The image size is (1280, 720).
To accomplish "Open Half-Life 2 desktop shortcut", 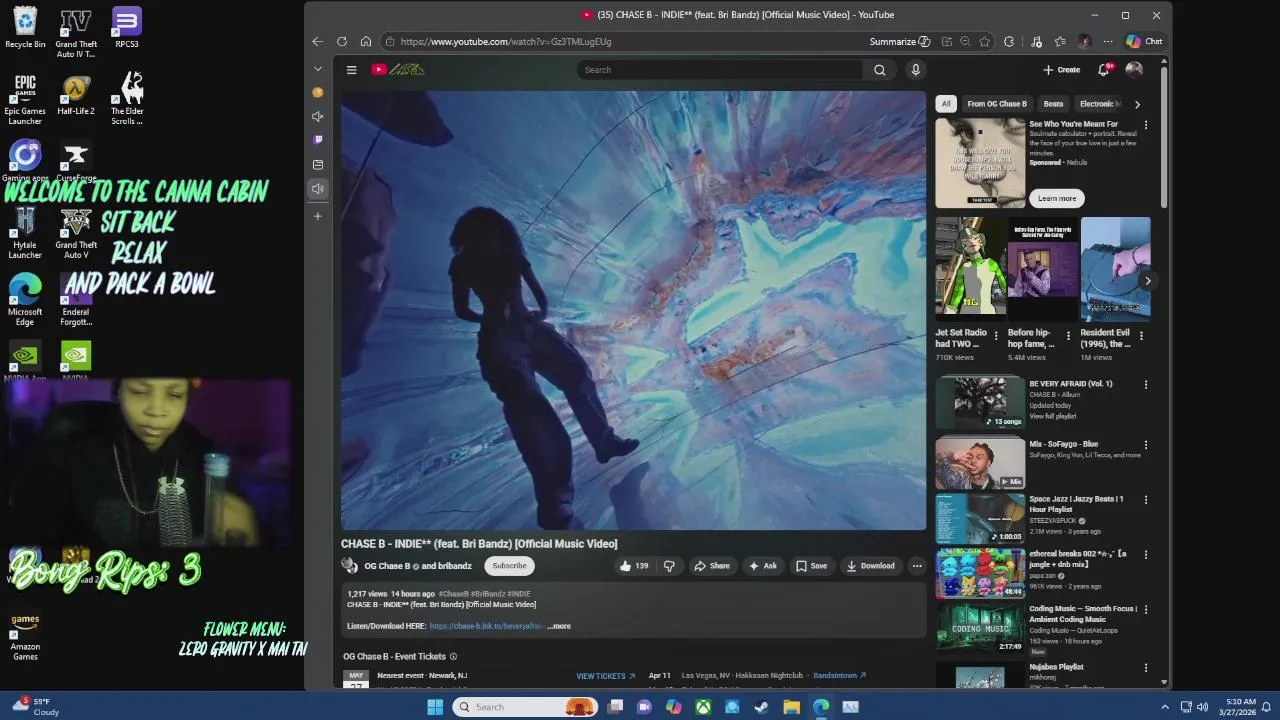I will (x=76, y=94).
